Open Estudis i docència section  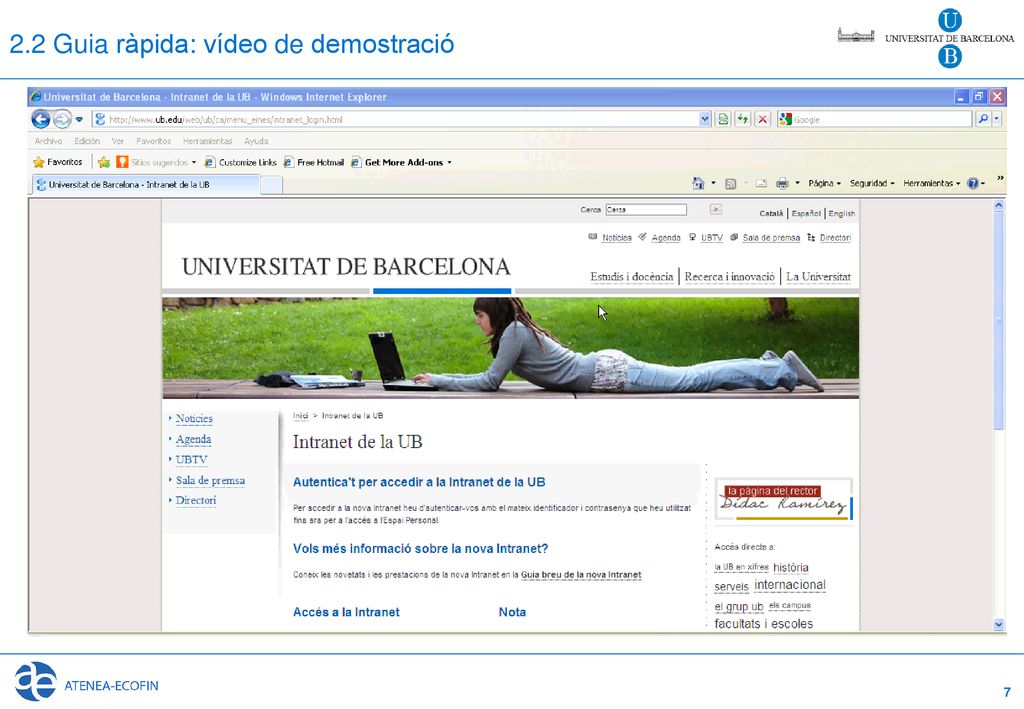pos(632,277)
